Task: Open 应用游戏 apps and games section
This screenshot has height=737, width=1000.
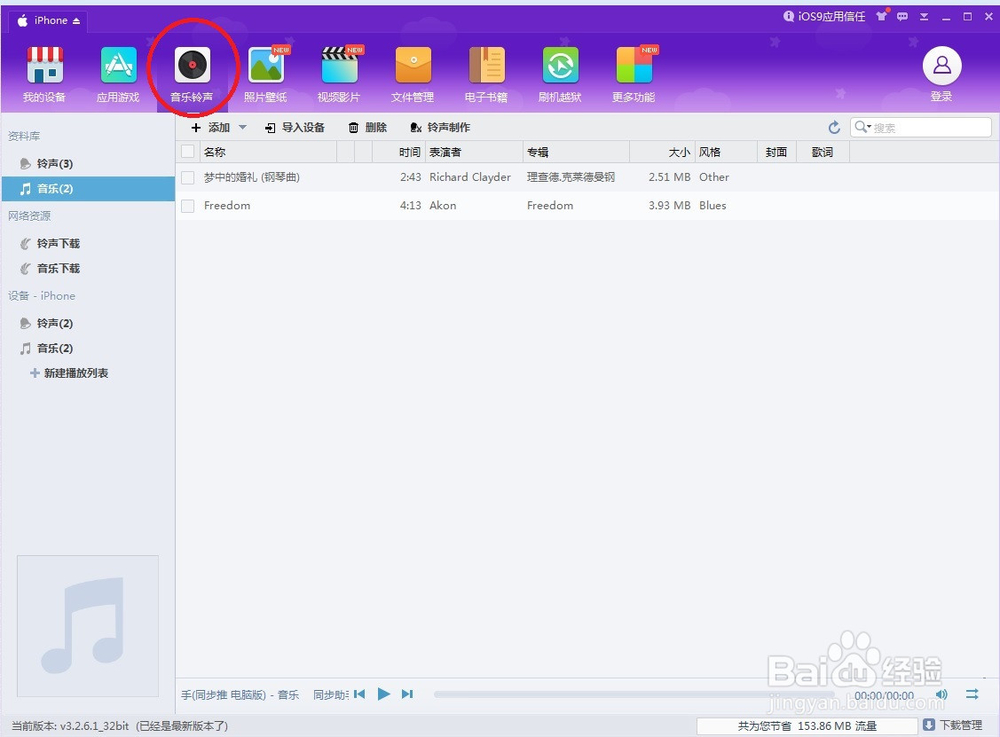Action: (x=118, y=73)
